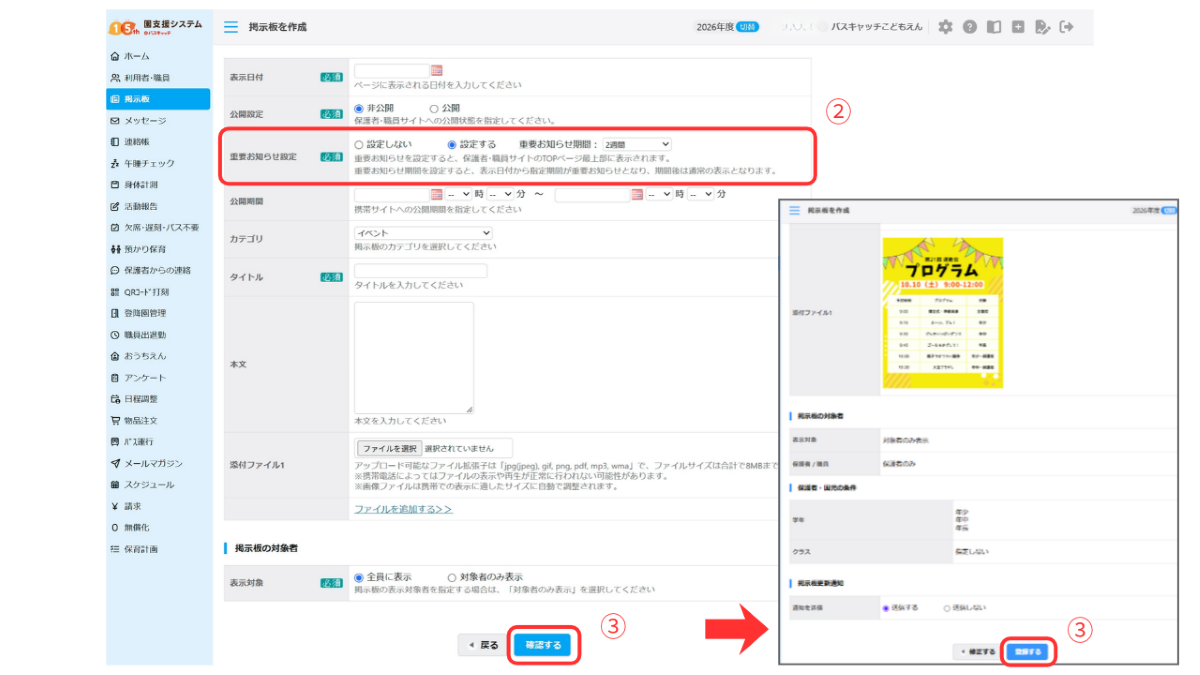
Task: Click the 切替 badge next to 2026年度
Action: [x=747, y=27]
